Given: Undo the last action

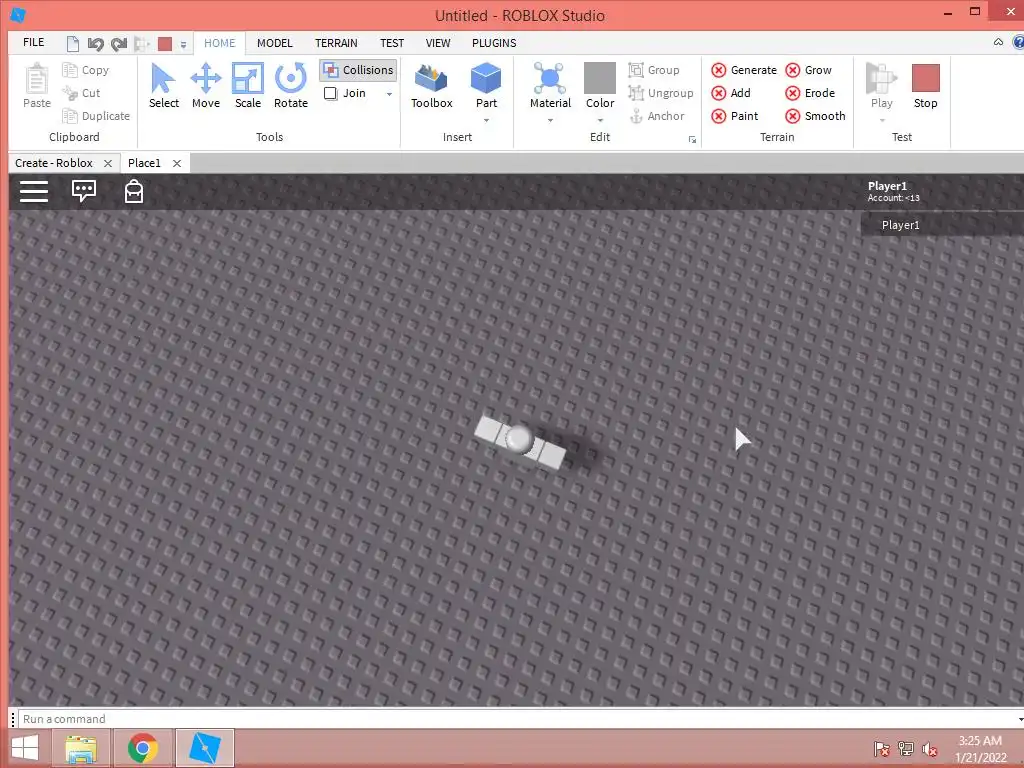Looking at the screenshot, I should click(95, 44).
